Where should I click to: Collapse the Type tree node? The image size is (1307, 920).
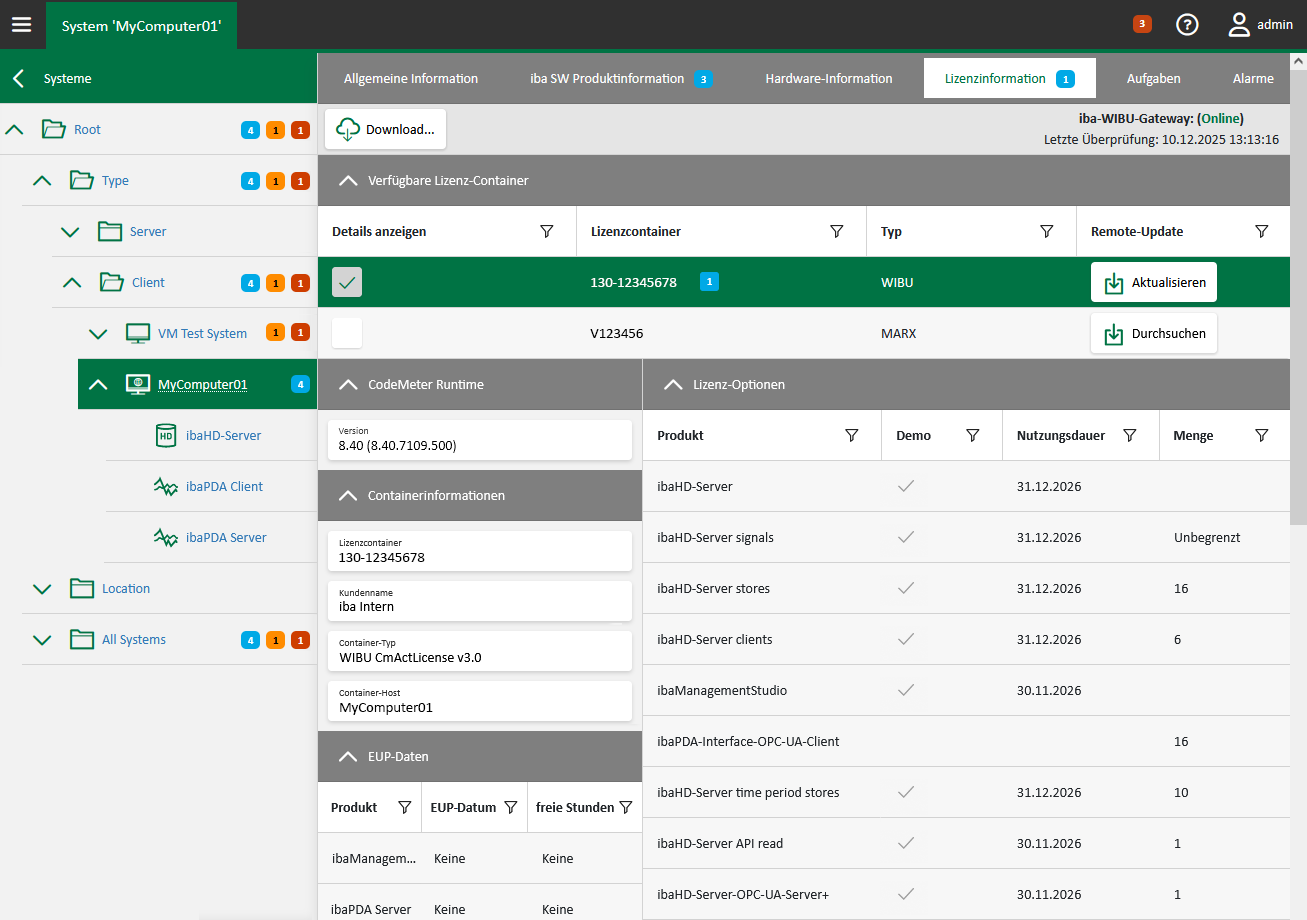click(x=42, y=180)
